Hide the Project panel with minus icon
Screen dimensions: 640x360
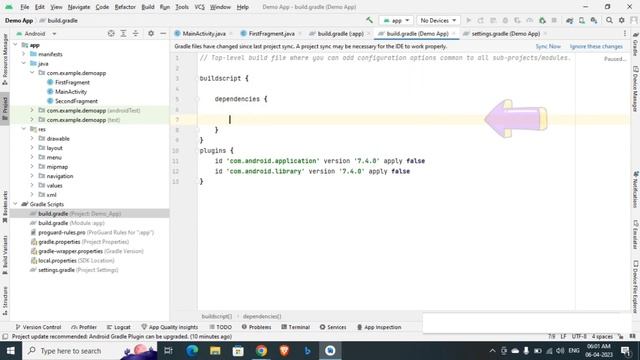click(163, 33)
